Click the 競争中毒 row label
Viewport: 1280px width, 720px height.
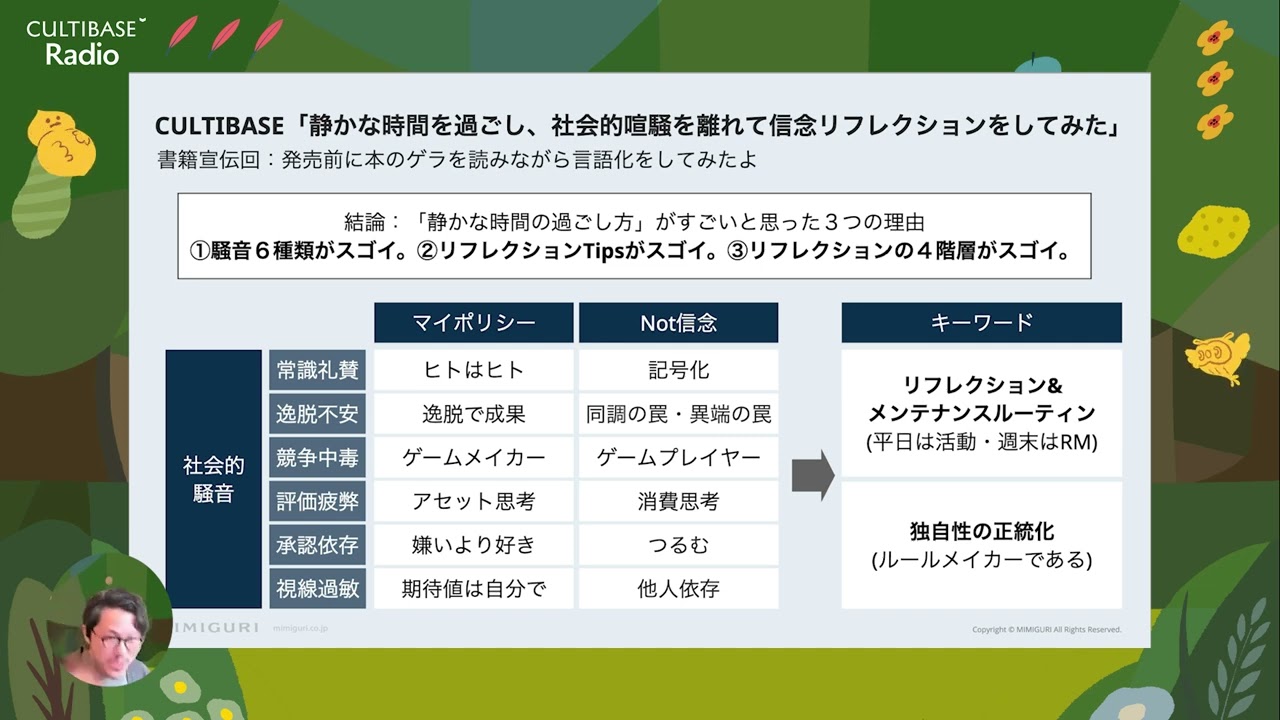[x=318, y=457]
